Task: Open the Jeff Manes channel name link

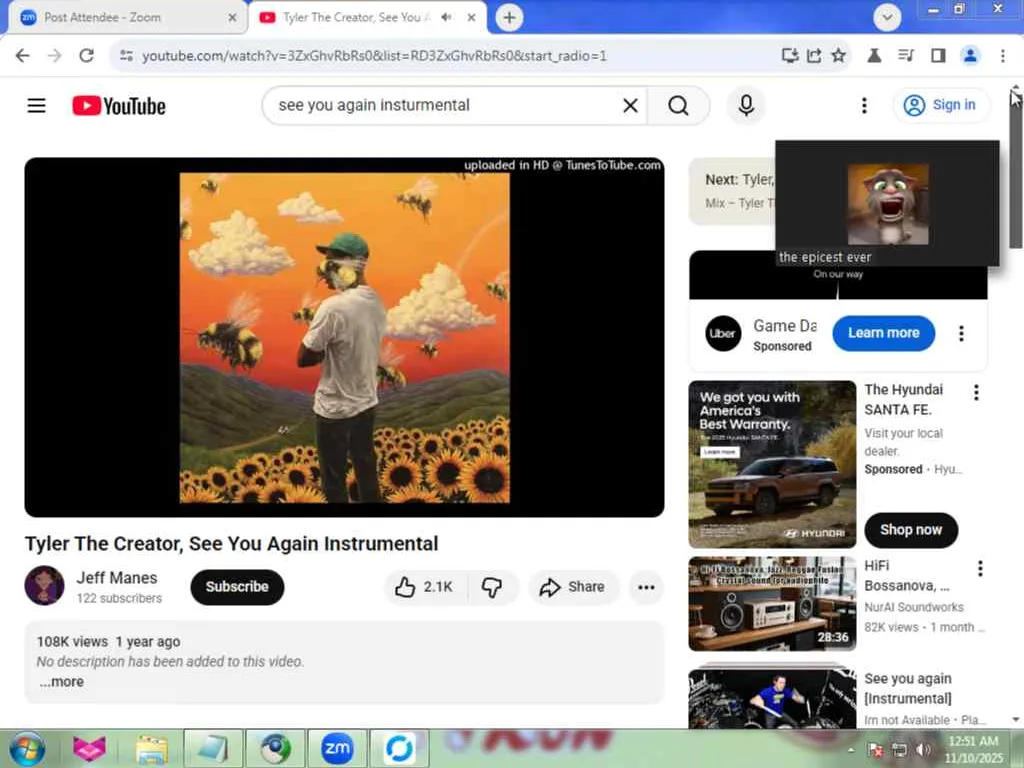Action: 117,578
